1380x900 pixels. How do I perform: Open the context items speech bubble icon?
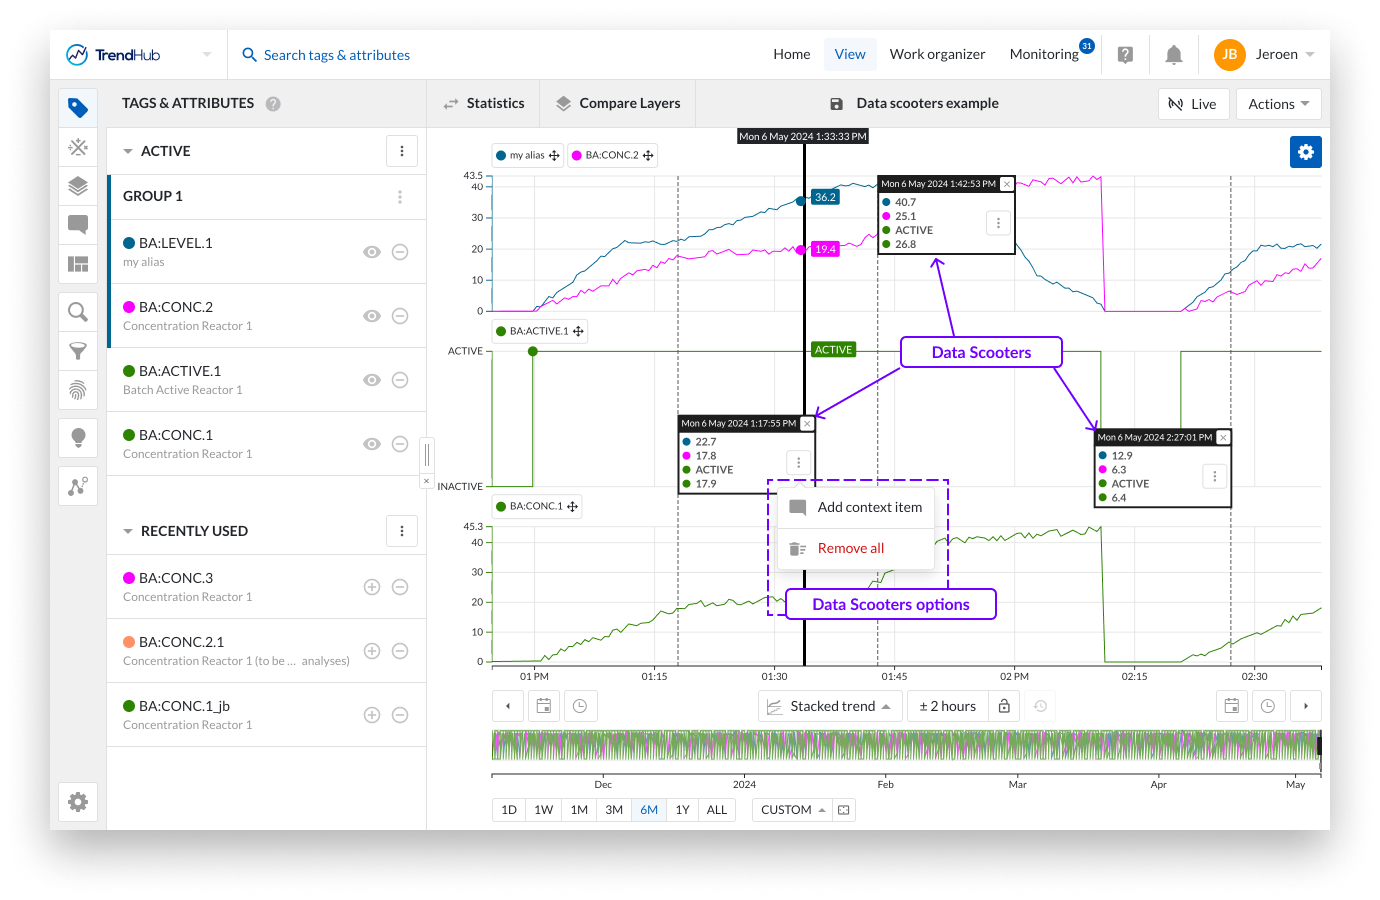[x=78, y=224]
